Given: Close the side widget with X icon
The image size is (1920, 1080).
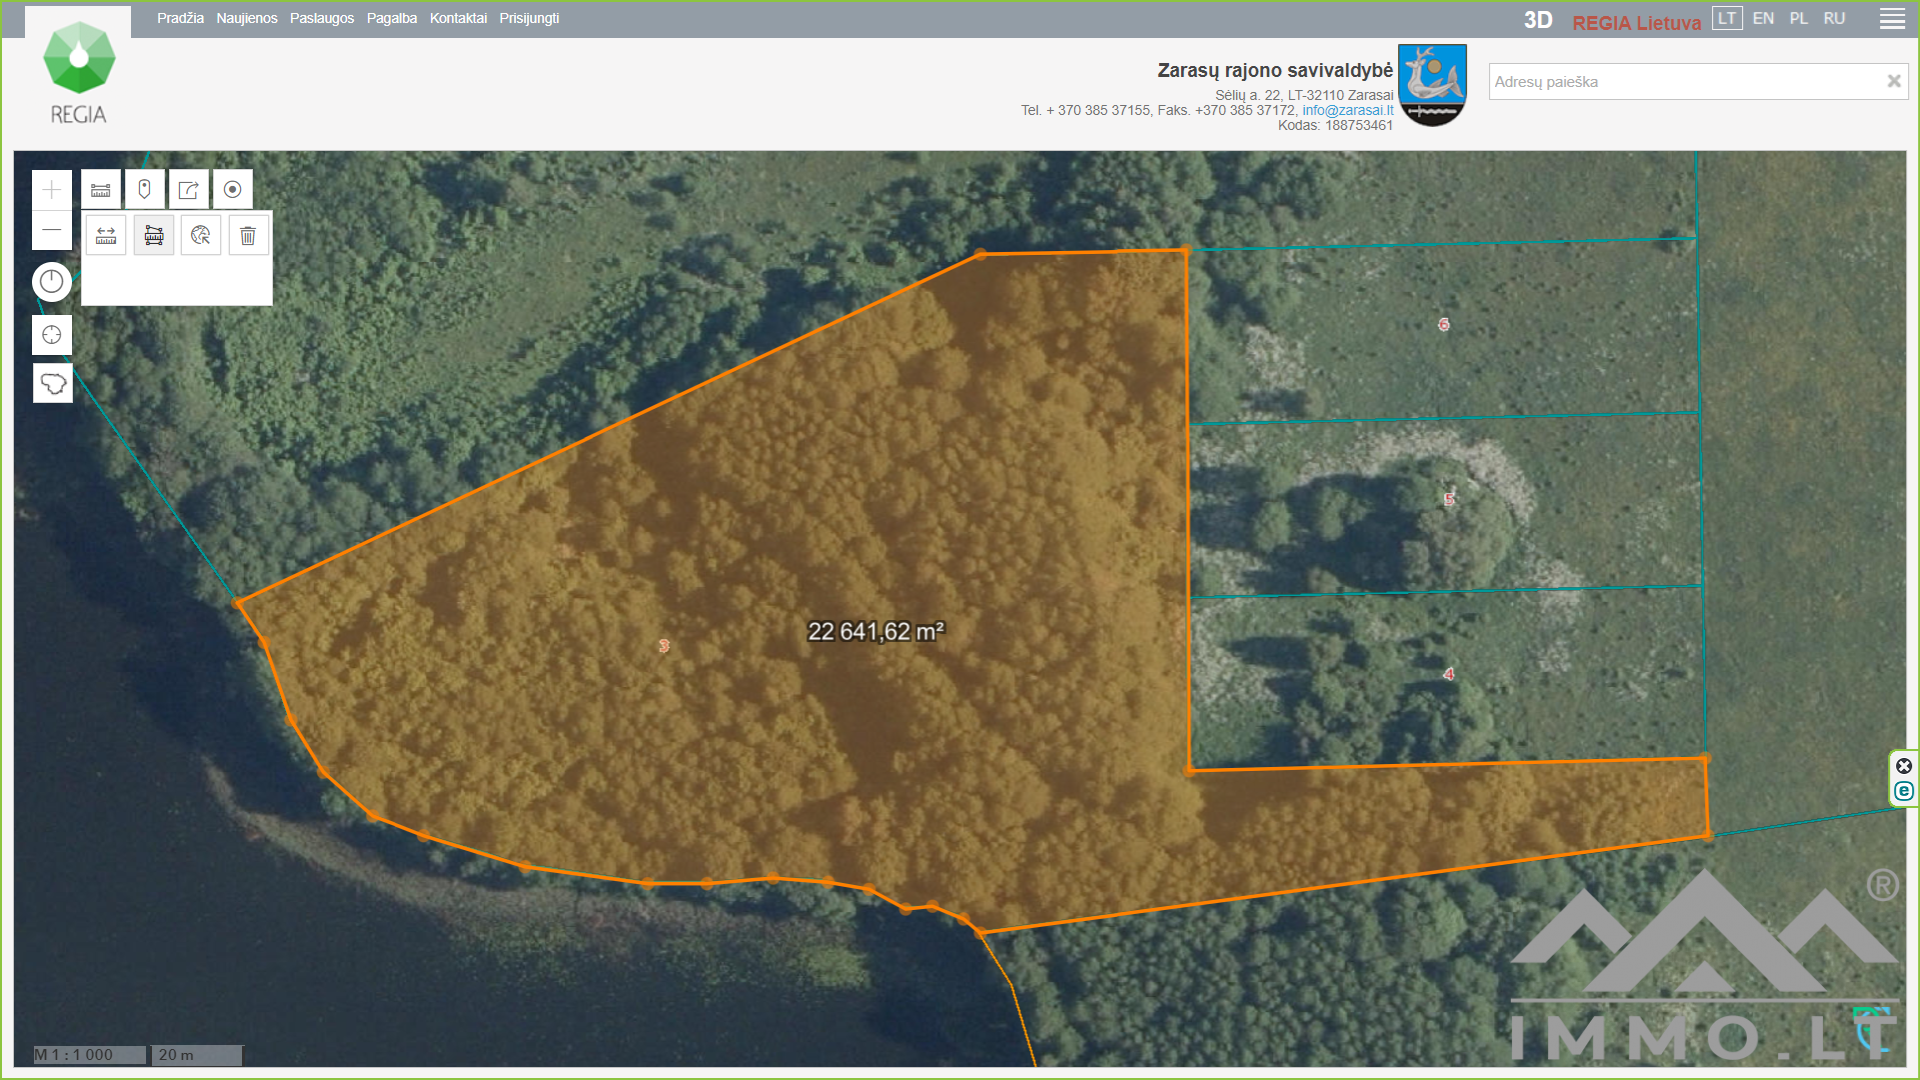Looking at the screenshot, I should tap(1904, 766).
